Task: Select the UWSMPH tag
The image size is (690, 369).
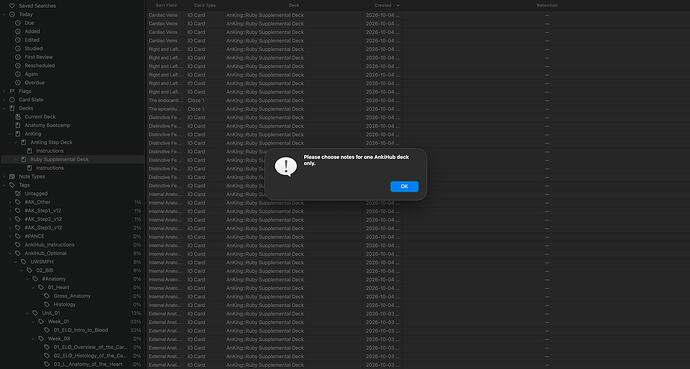Action: point(42,262)
